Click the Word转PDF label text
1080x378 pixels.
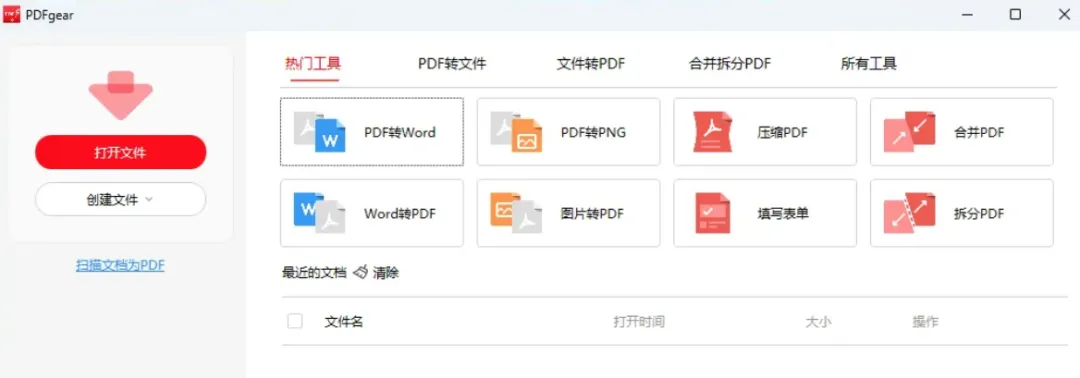[x=400, y=213]
